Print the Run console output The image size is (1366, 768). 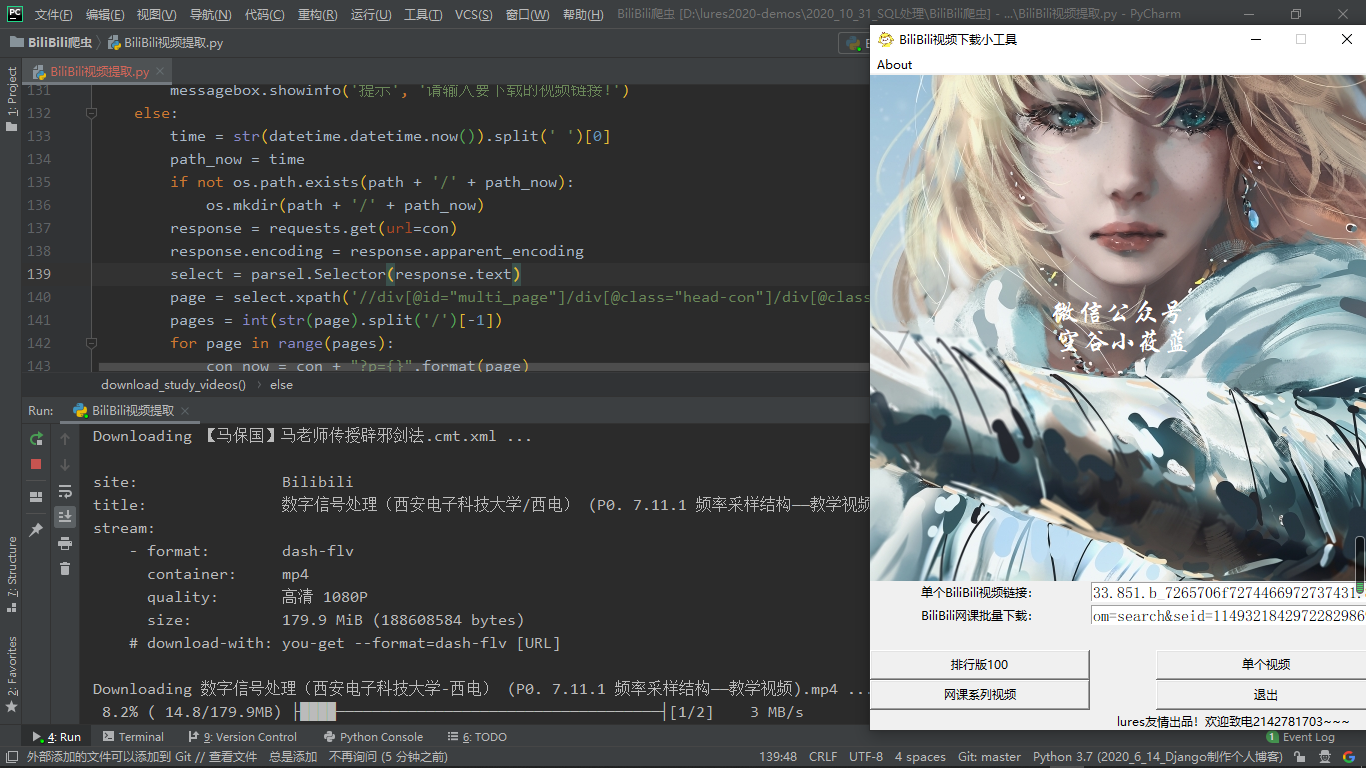click(x=65, y=543)
